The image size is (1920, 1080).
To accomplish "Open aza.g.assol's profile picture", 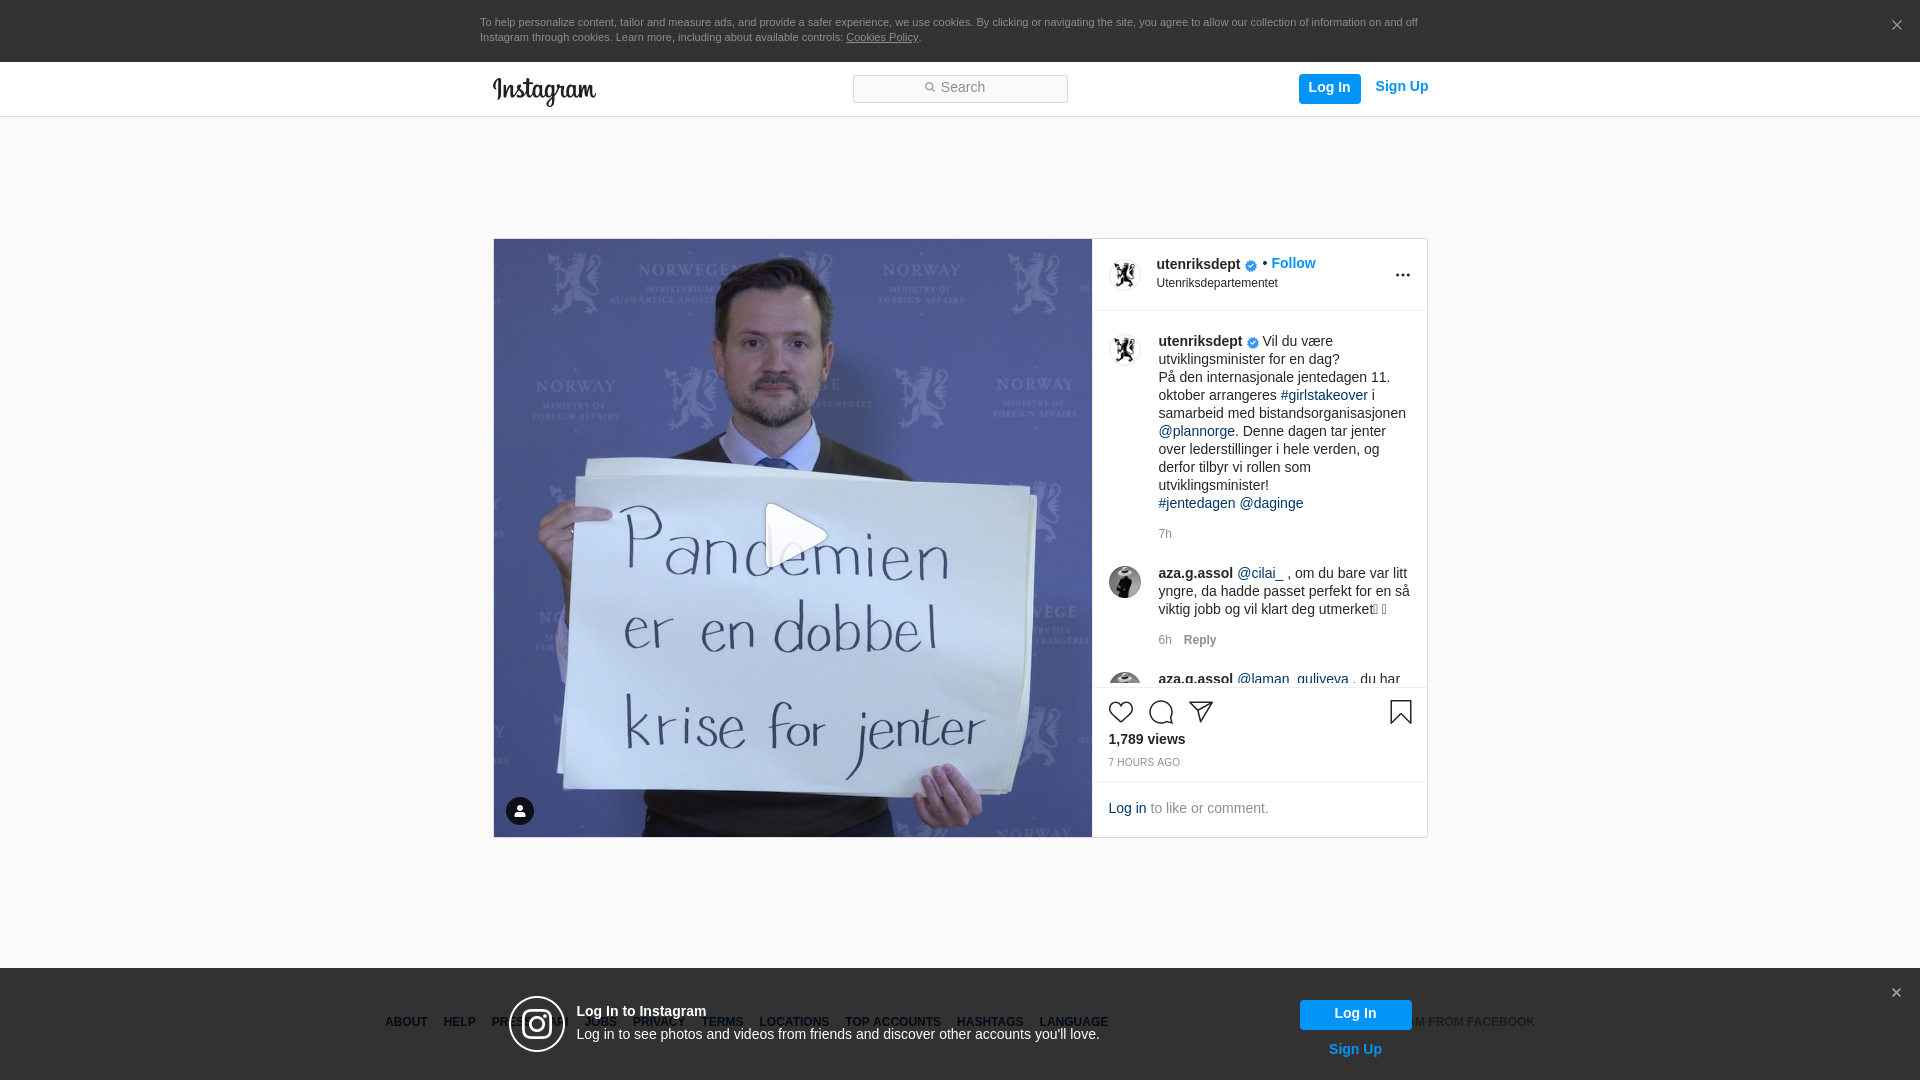I will pos(1125,582).
